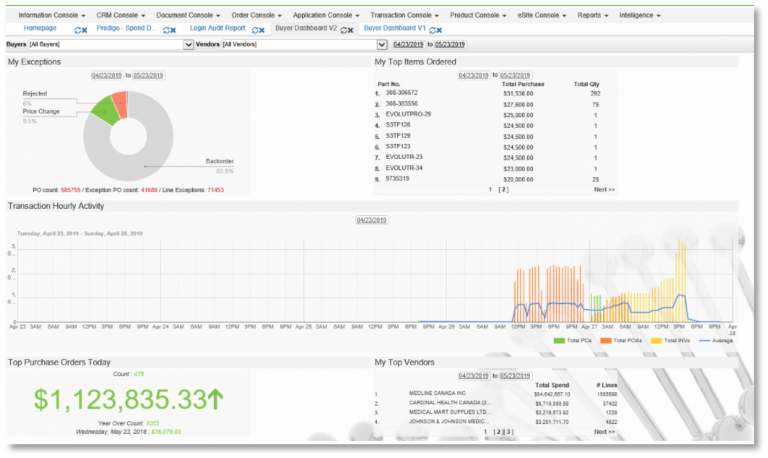
Task: Open the CRM Console menu
Action: point(120,15)
